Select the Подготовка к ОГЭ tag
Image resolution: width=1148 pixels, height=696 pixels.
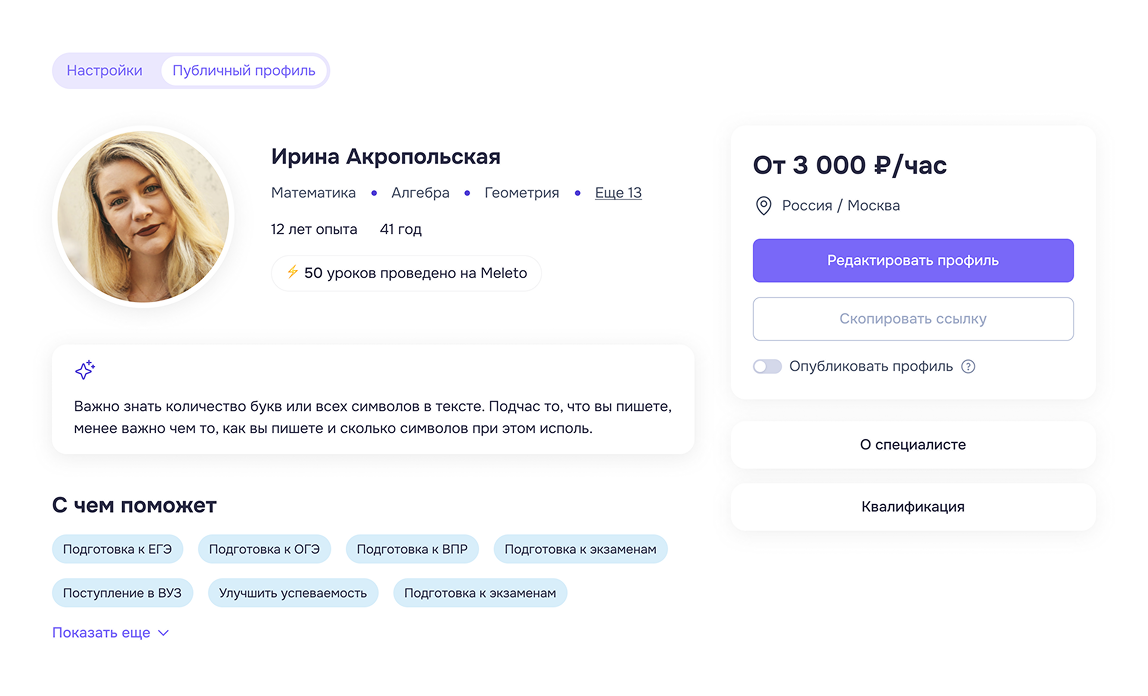pos(264,549)
